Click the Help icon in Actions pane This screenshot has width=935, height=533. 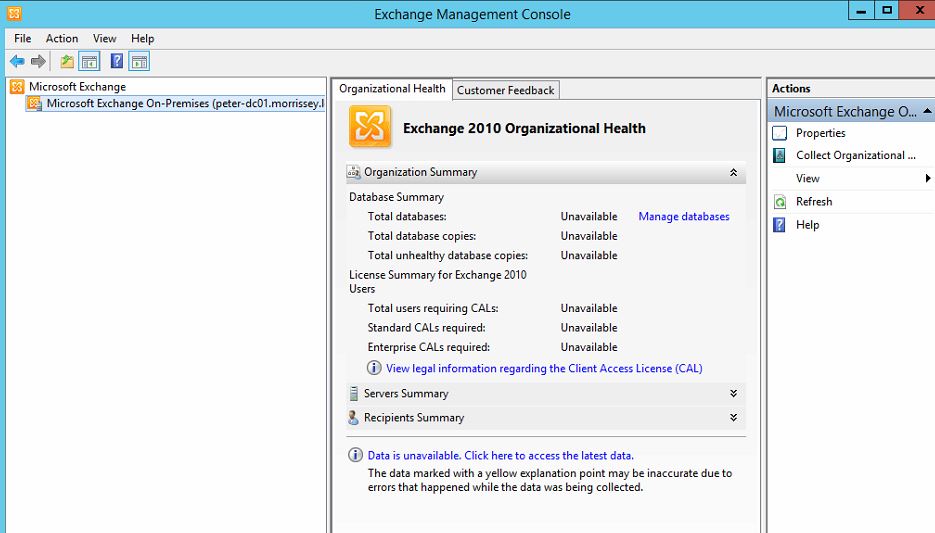[x=779, y=225]
